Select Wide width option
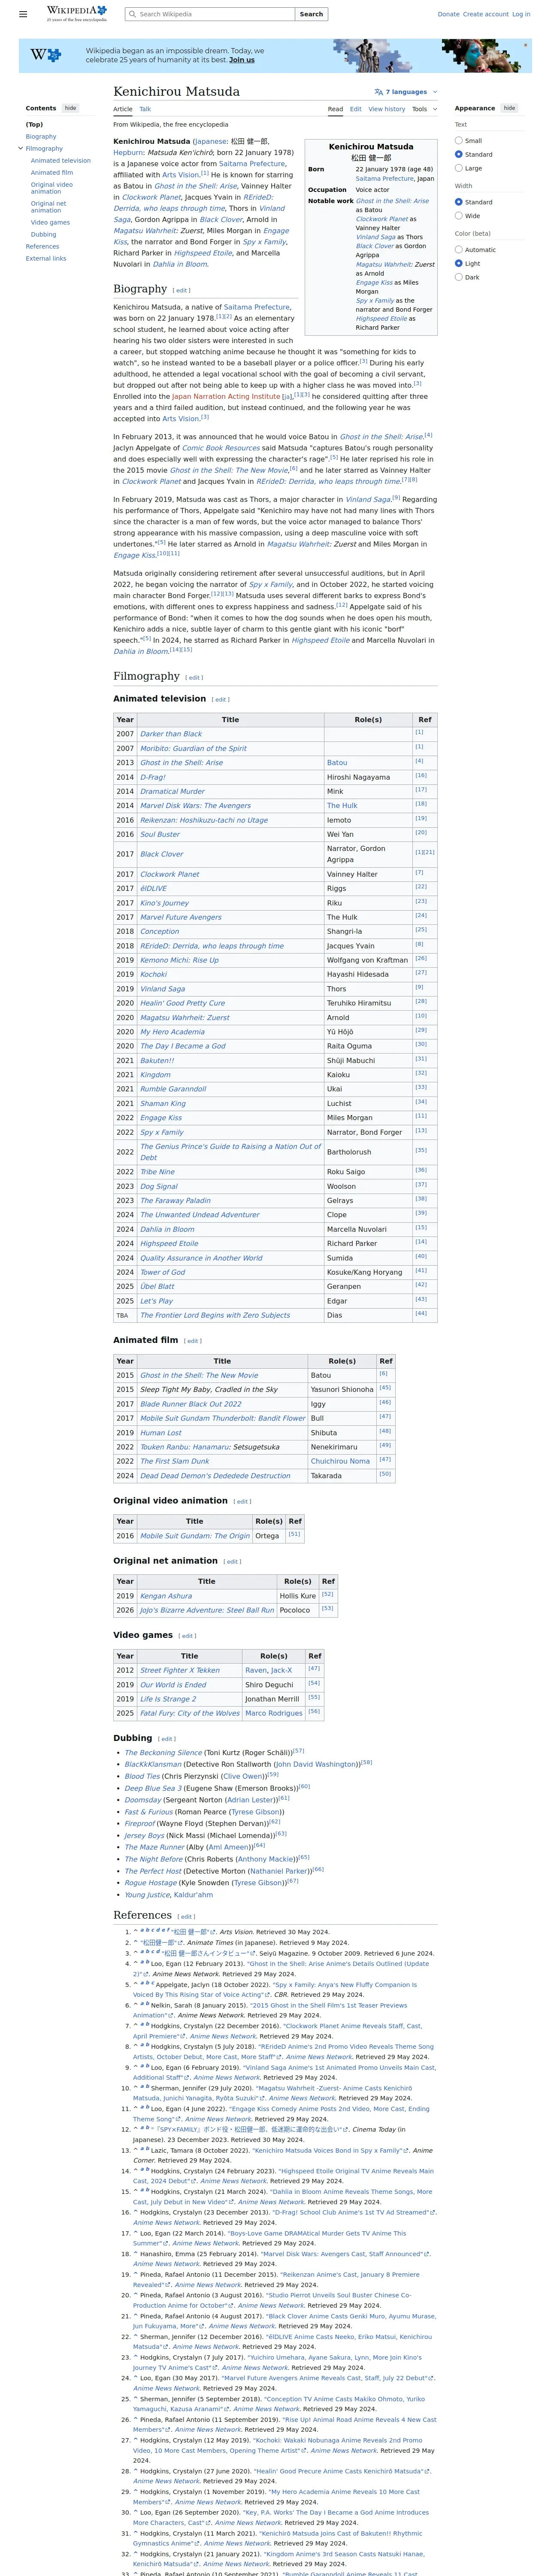The height and width of the screenshot is (2576, 551). coord(459,216)
